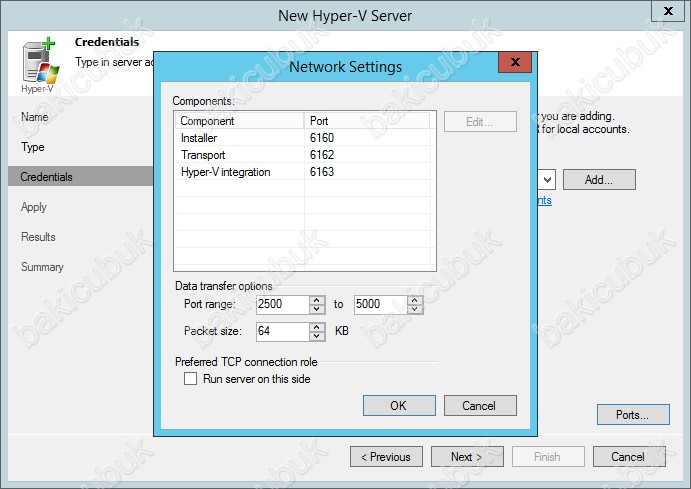Cancel the Network Settings dialog
Image resolution: width=691 pixels, height=489 pixels.
point(480,405)
